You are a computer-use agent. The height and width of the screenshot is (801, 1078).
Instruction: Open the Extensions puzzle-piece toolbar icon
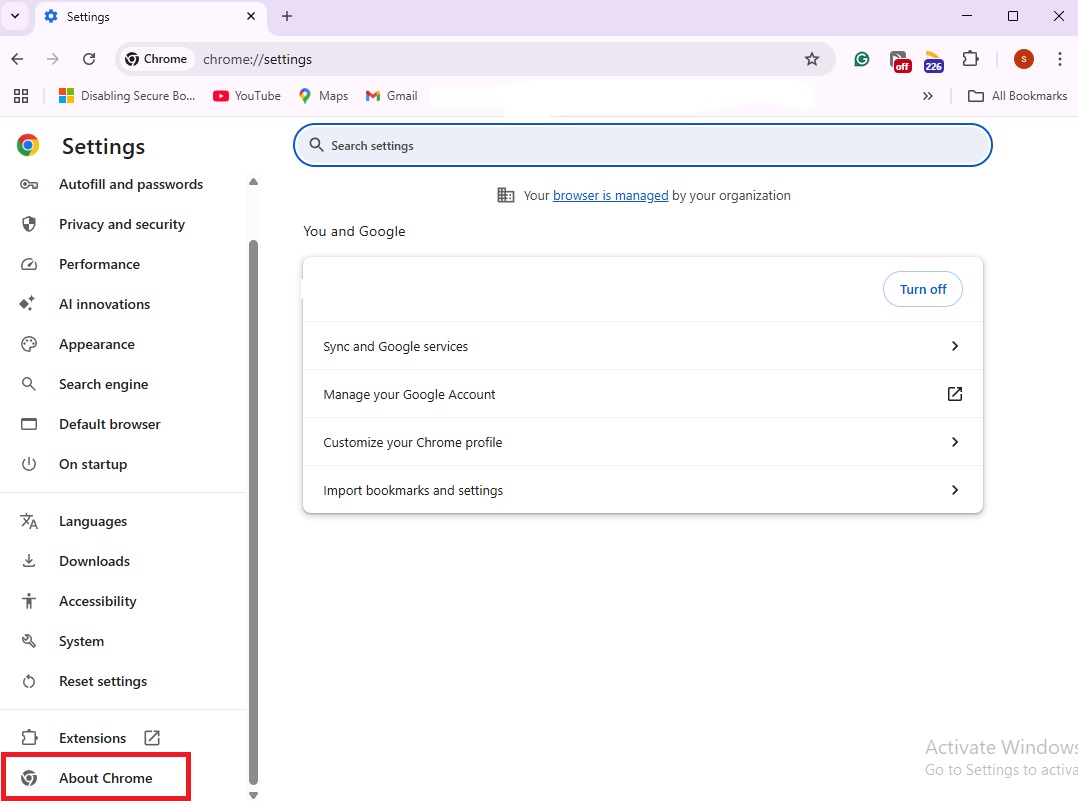coord(970,59)
